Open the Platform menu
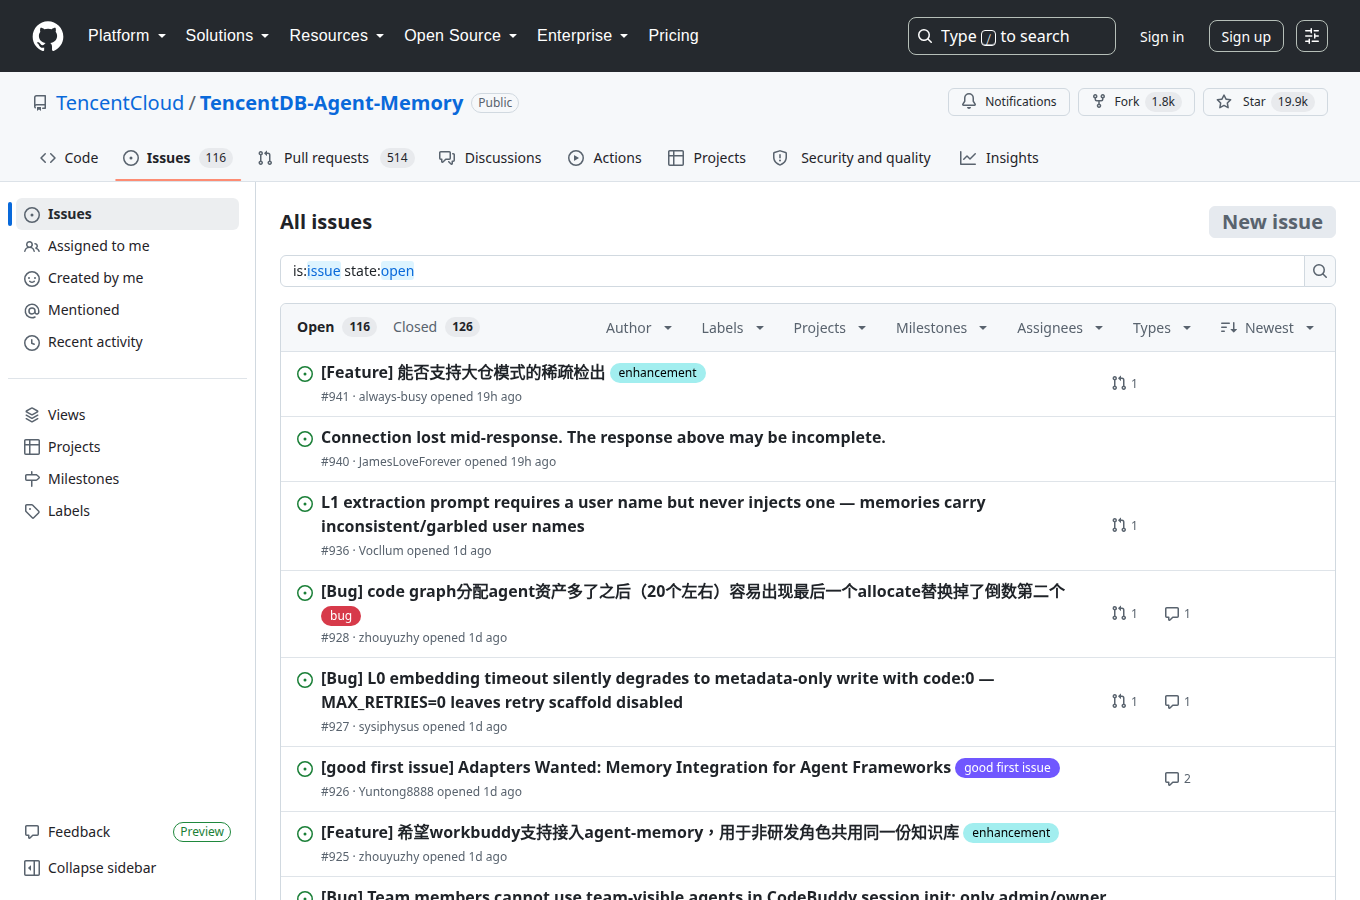 tap(127, 35)
